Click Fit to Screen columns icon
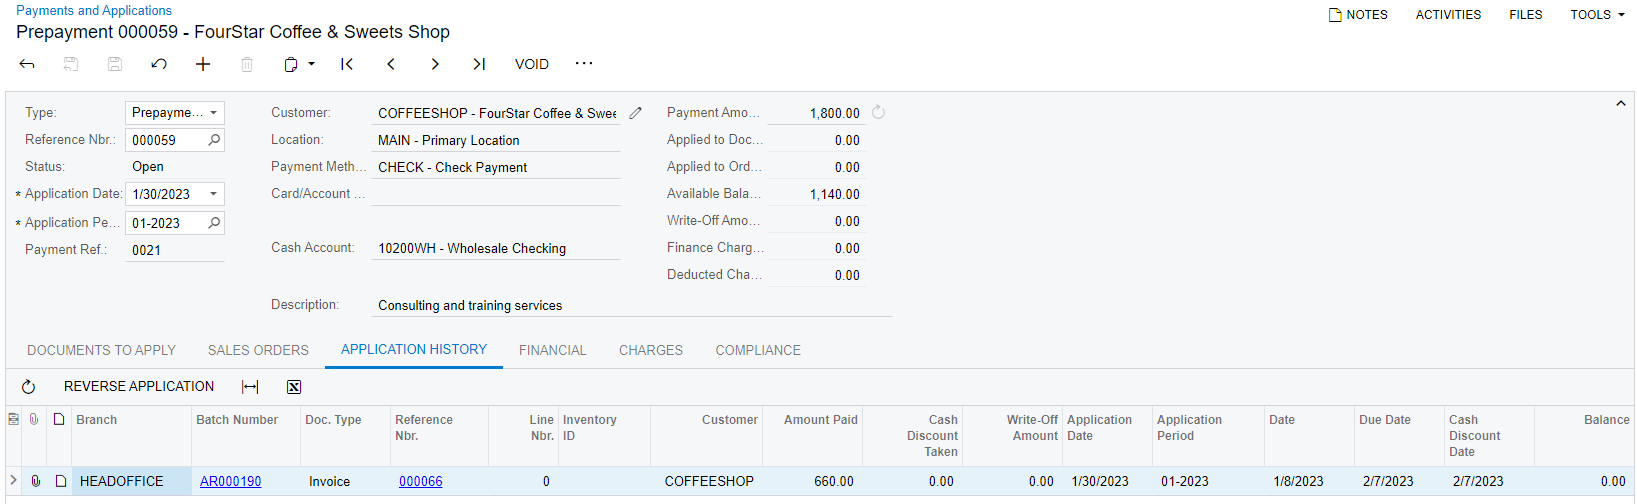Image resolution: width=1637 pixels, height=504 pixels. coord(250,387)
